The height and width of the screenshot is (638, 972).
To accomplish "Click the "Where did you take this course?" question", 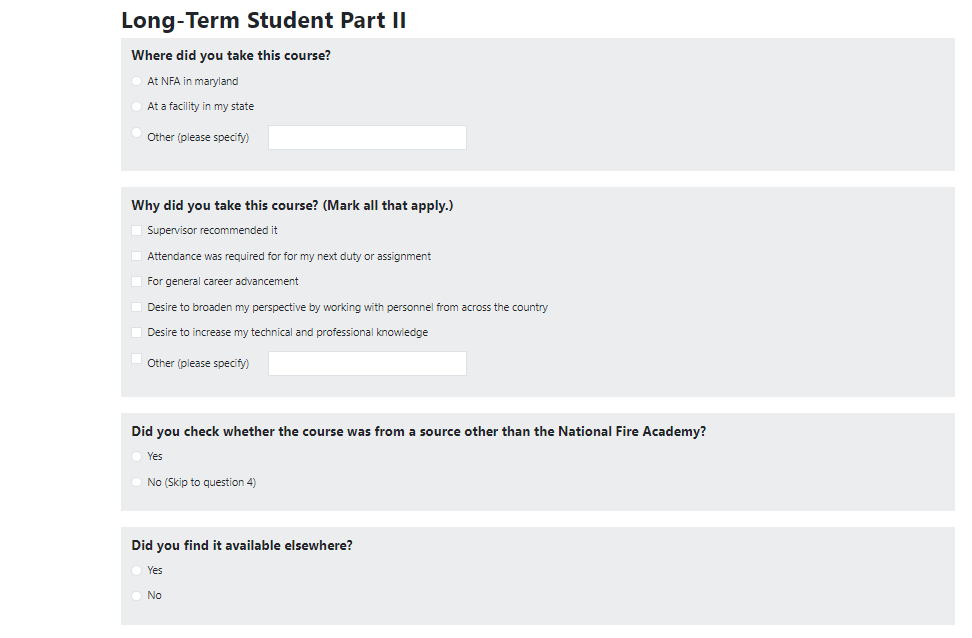I will [x=231, y=56].
